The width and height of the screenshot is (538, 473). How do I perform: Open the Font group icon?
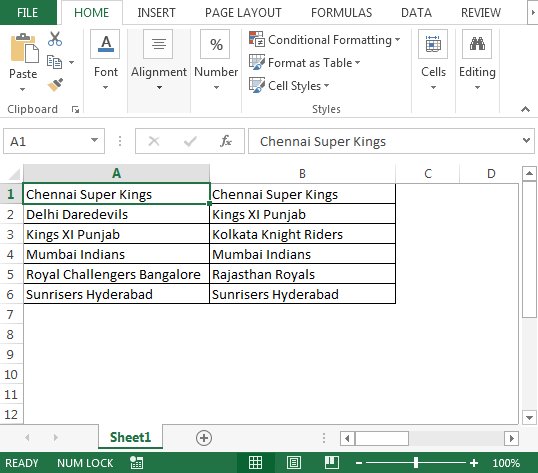(x=105, y=44)
